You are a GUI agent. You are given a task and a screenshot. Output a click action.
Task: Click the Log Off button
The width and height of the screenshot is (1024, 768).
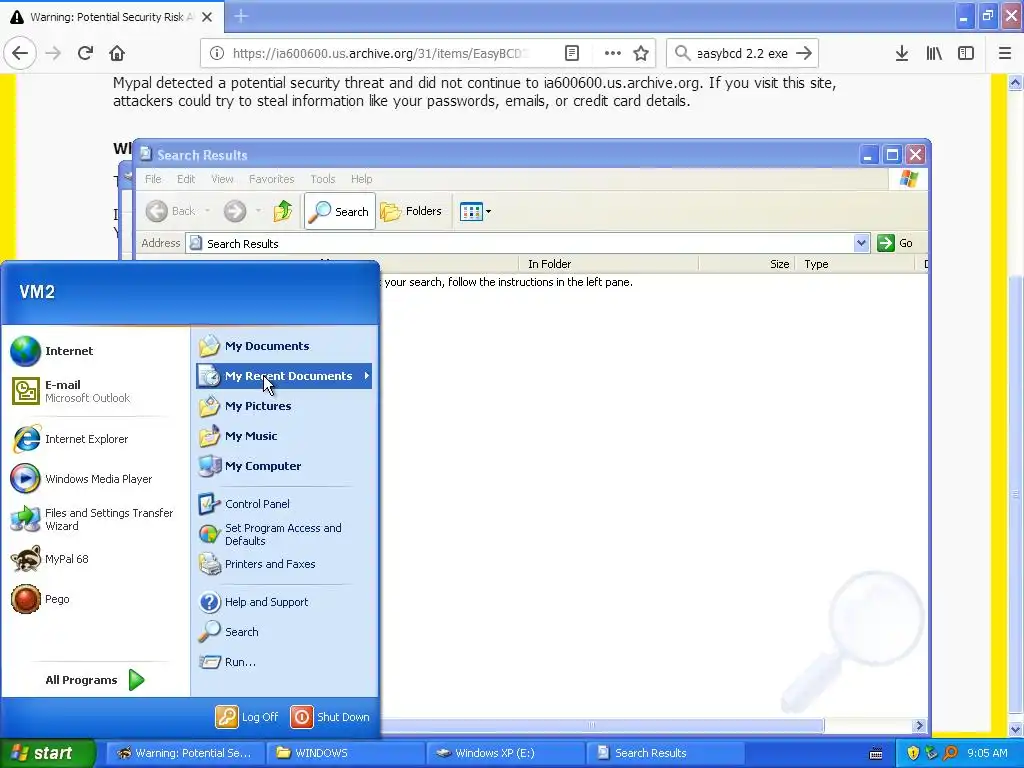coord(247,717)
